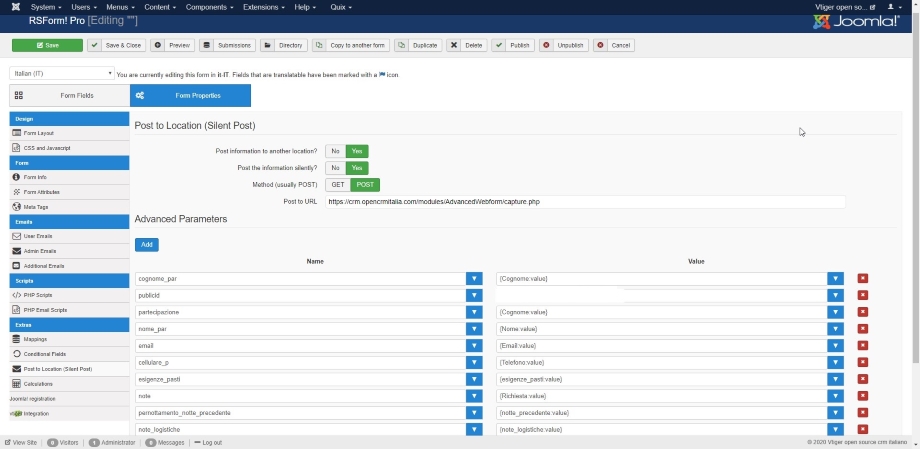Open the Italian (IT) language dropdown

62,74
